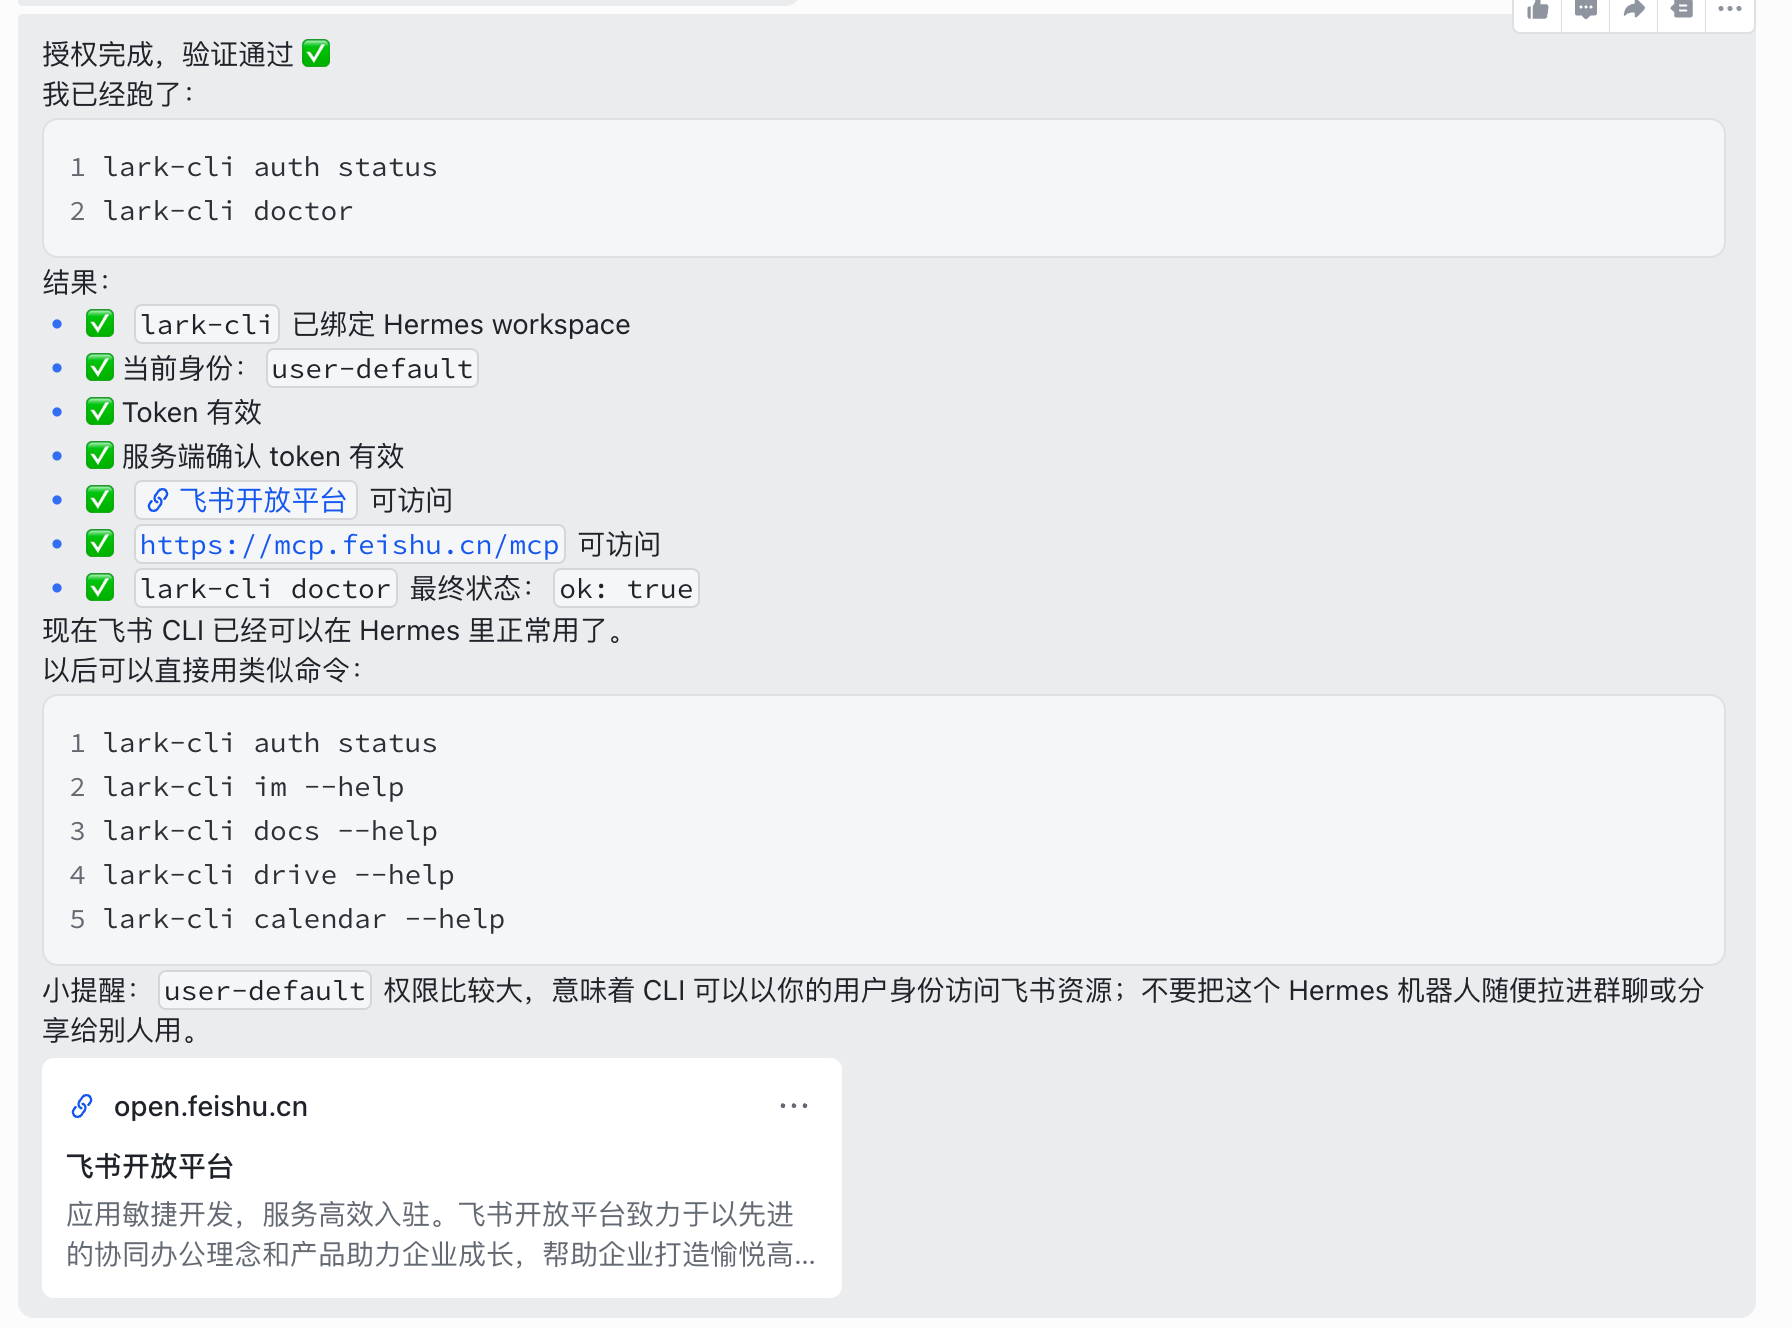Click the tag-shaped icon in message toolbar

pos(1682,11)
